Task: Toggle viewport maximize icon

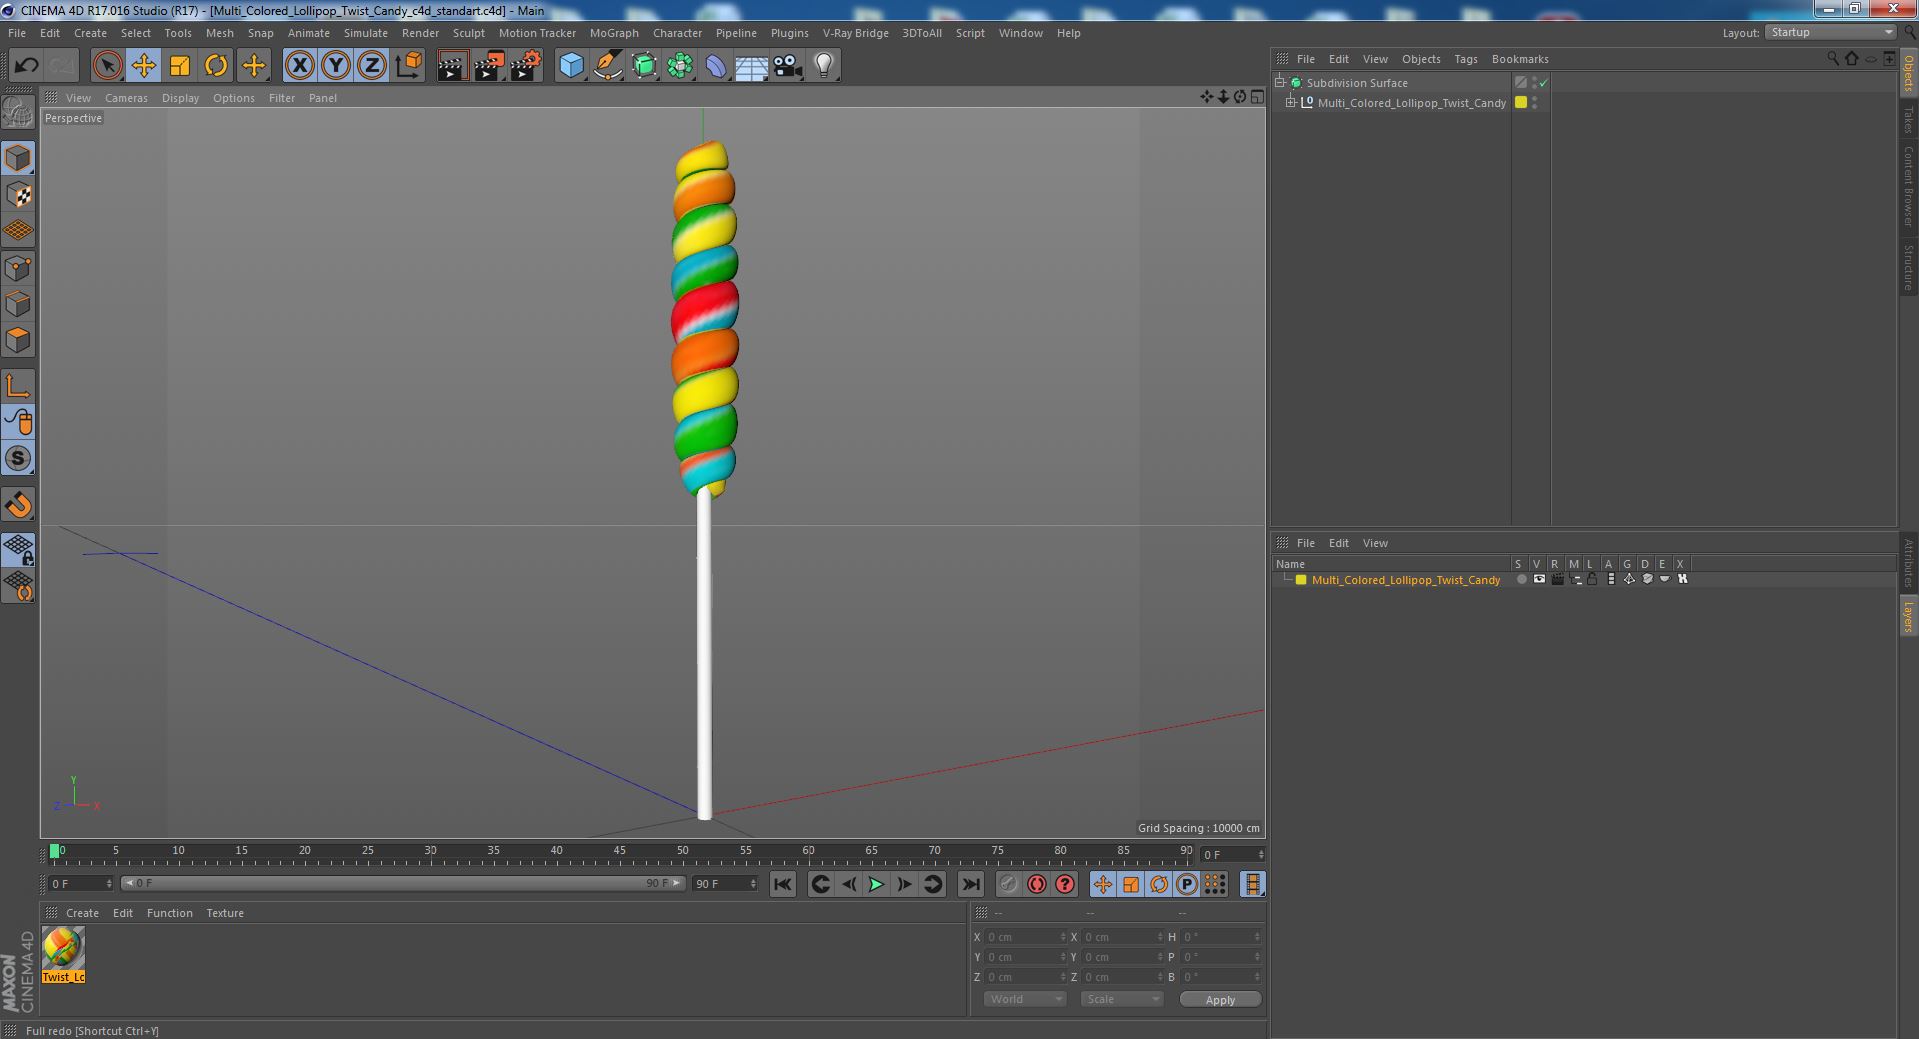Action: (1257, 97)
